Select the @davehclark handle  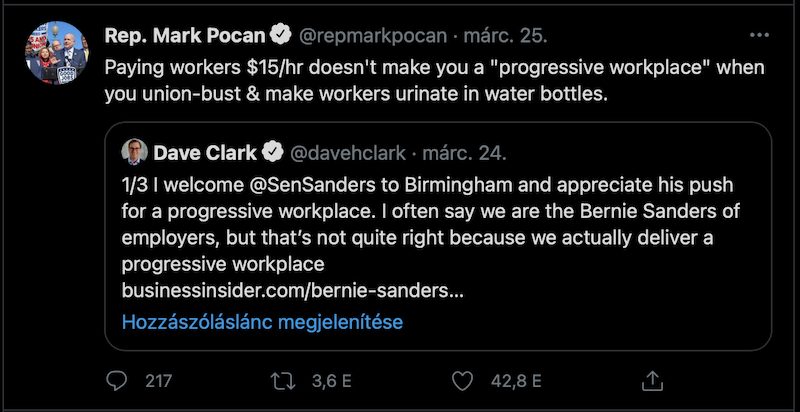[x=347, y=152]
